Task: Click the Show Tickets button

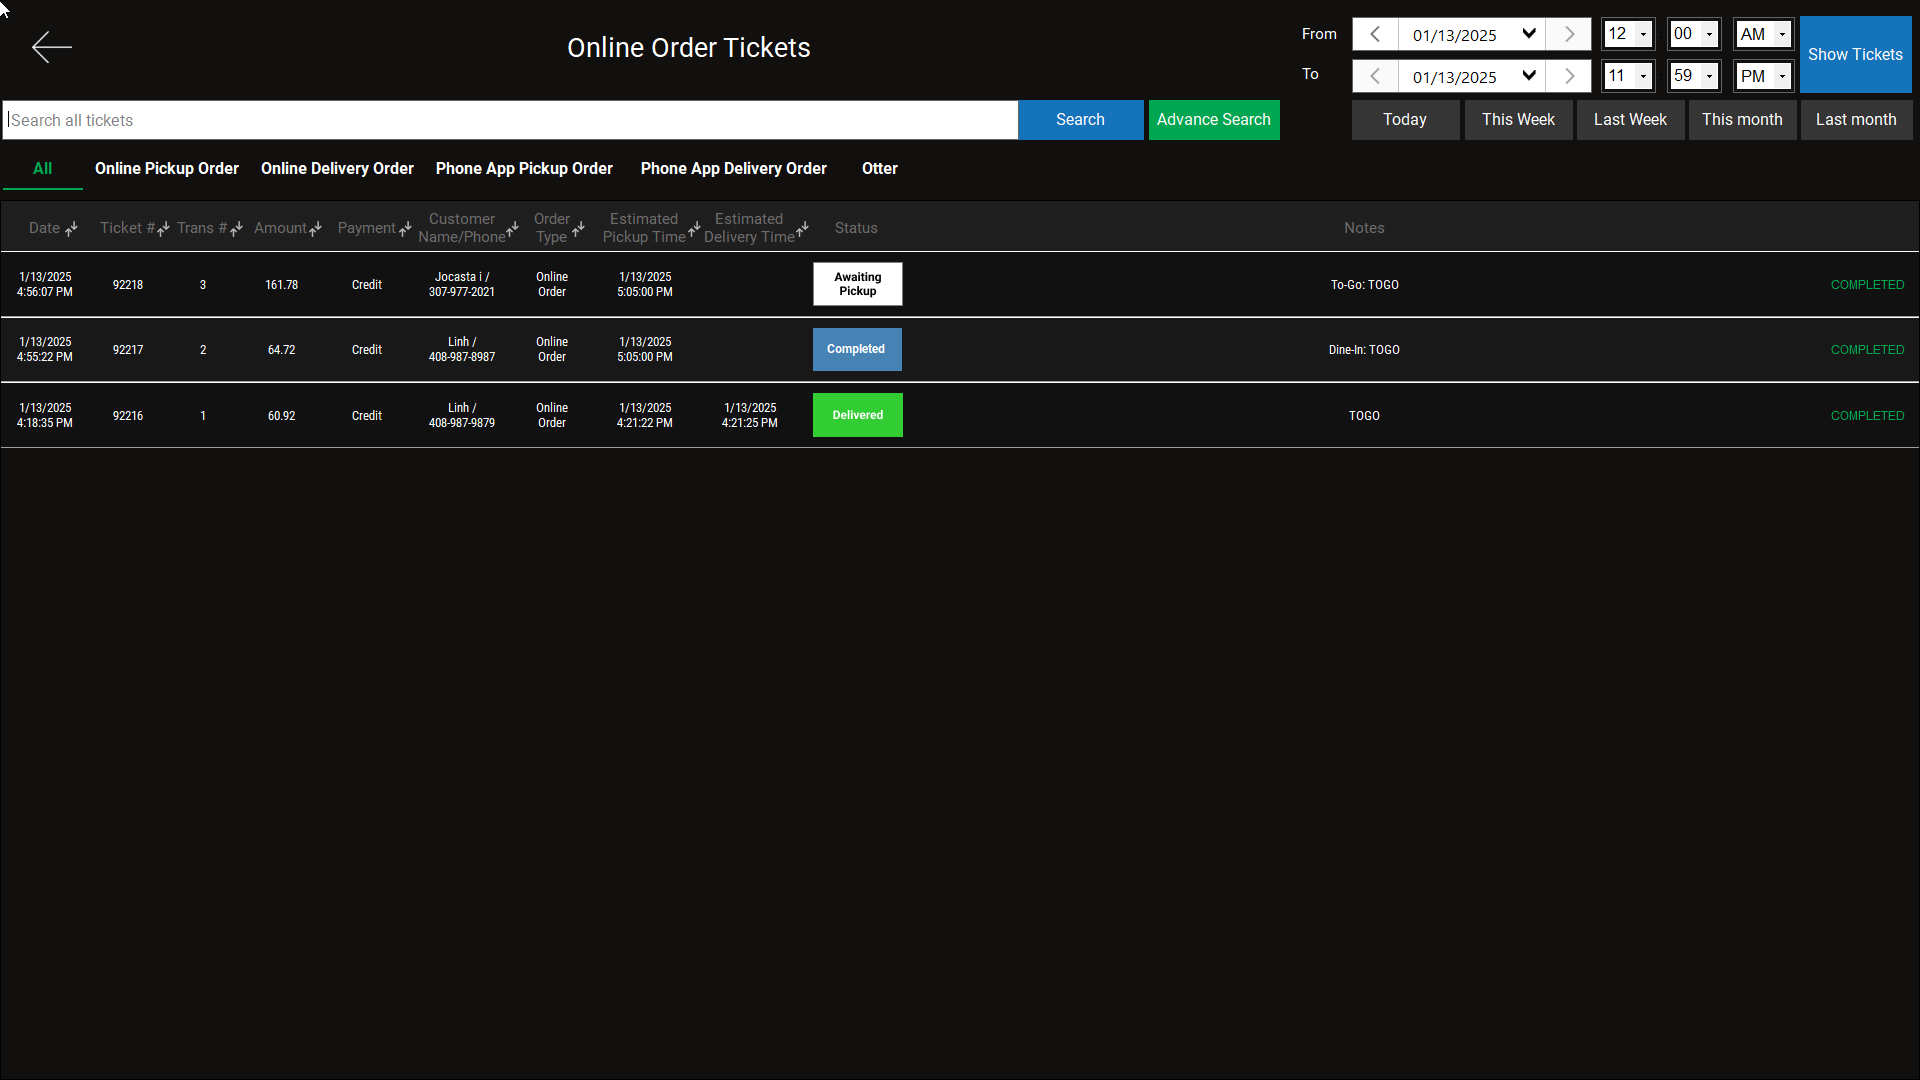Action: pyautogui.click(x=1855, y=54)
